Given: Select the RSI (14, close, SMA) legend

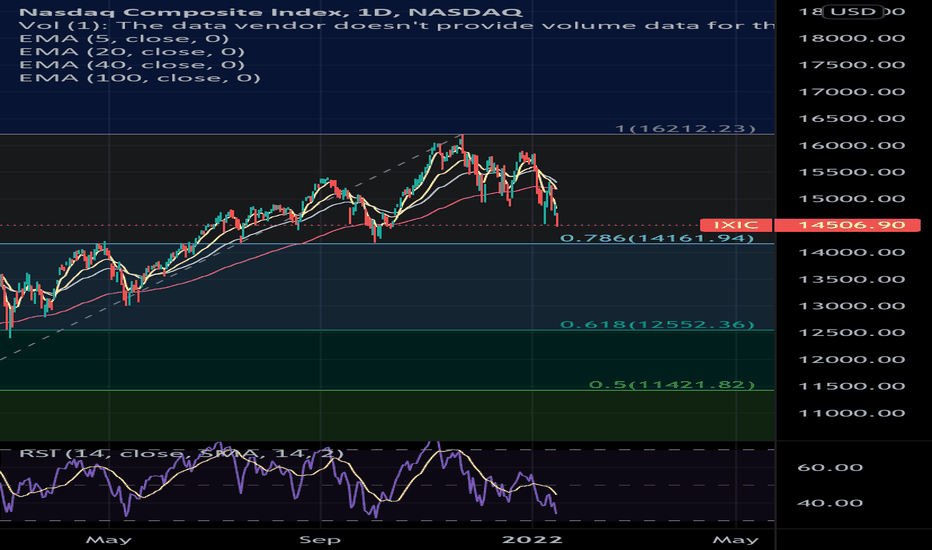Looking at the screenshot, I should [x=181, y=454].
